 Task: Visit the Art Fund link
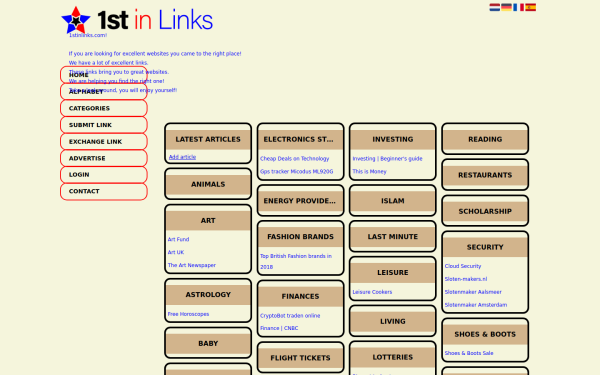point(178,240)
